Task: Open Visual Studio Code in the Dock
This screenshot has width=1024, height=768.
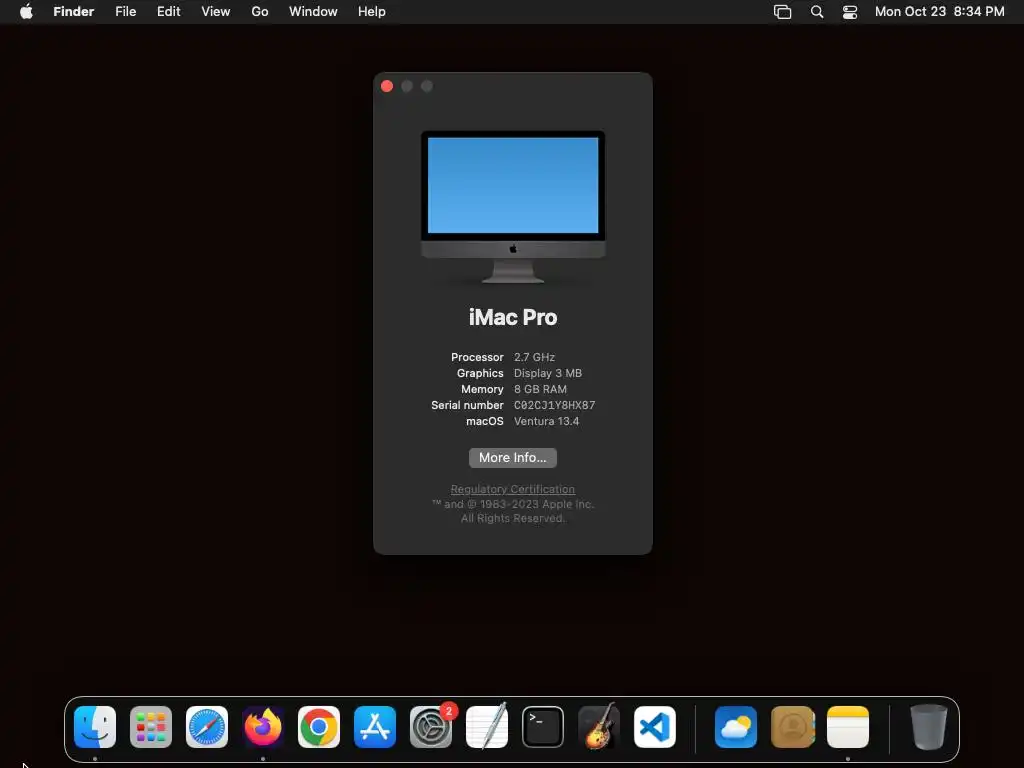Action: click(x=655, y=727)
